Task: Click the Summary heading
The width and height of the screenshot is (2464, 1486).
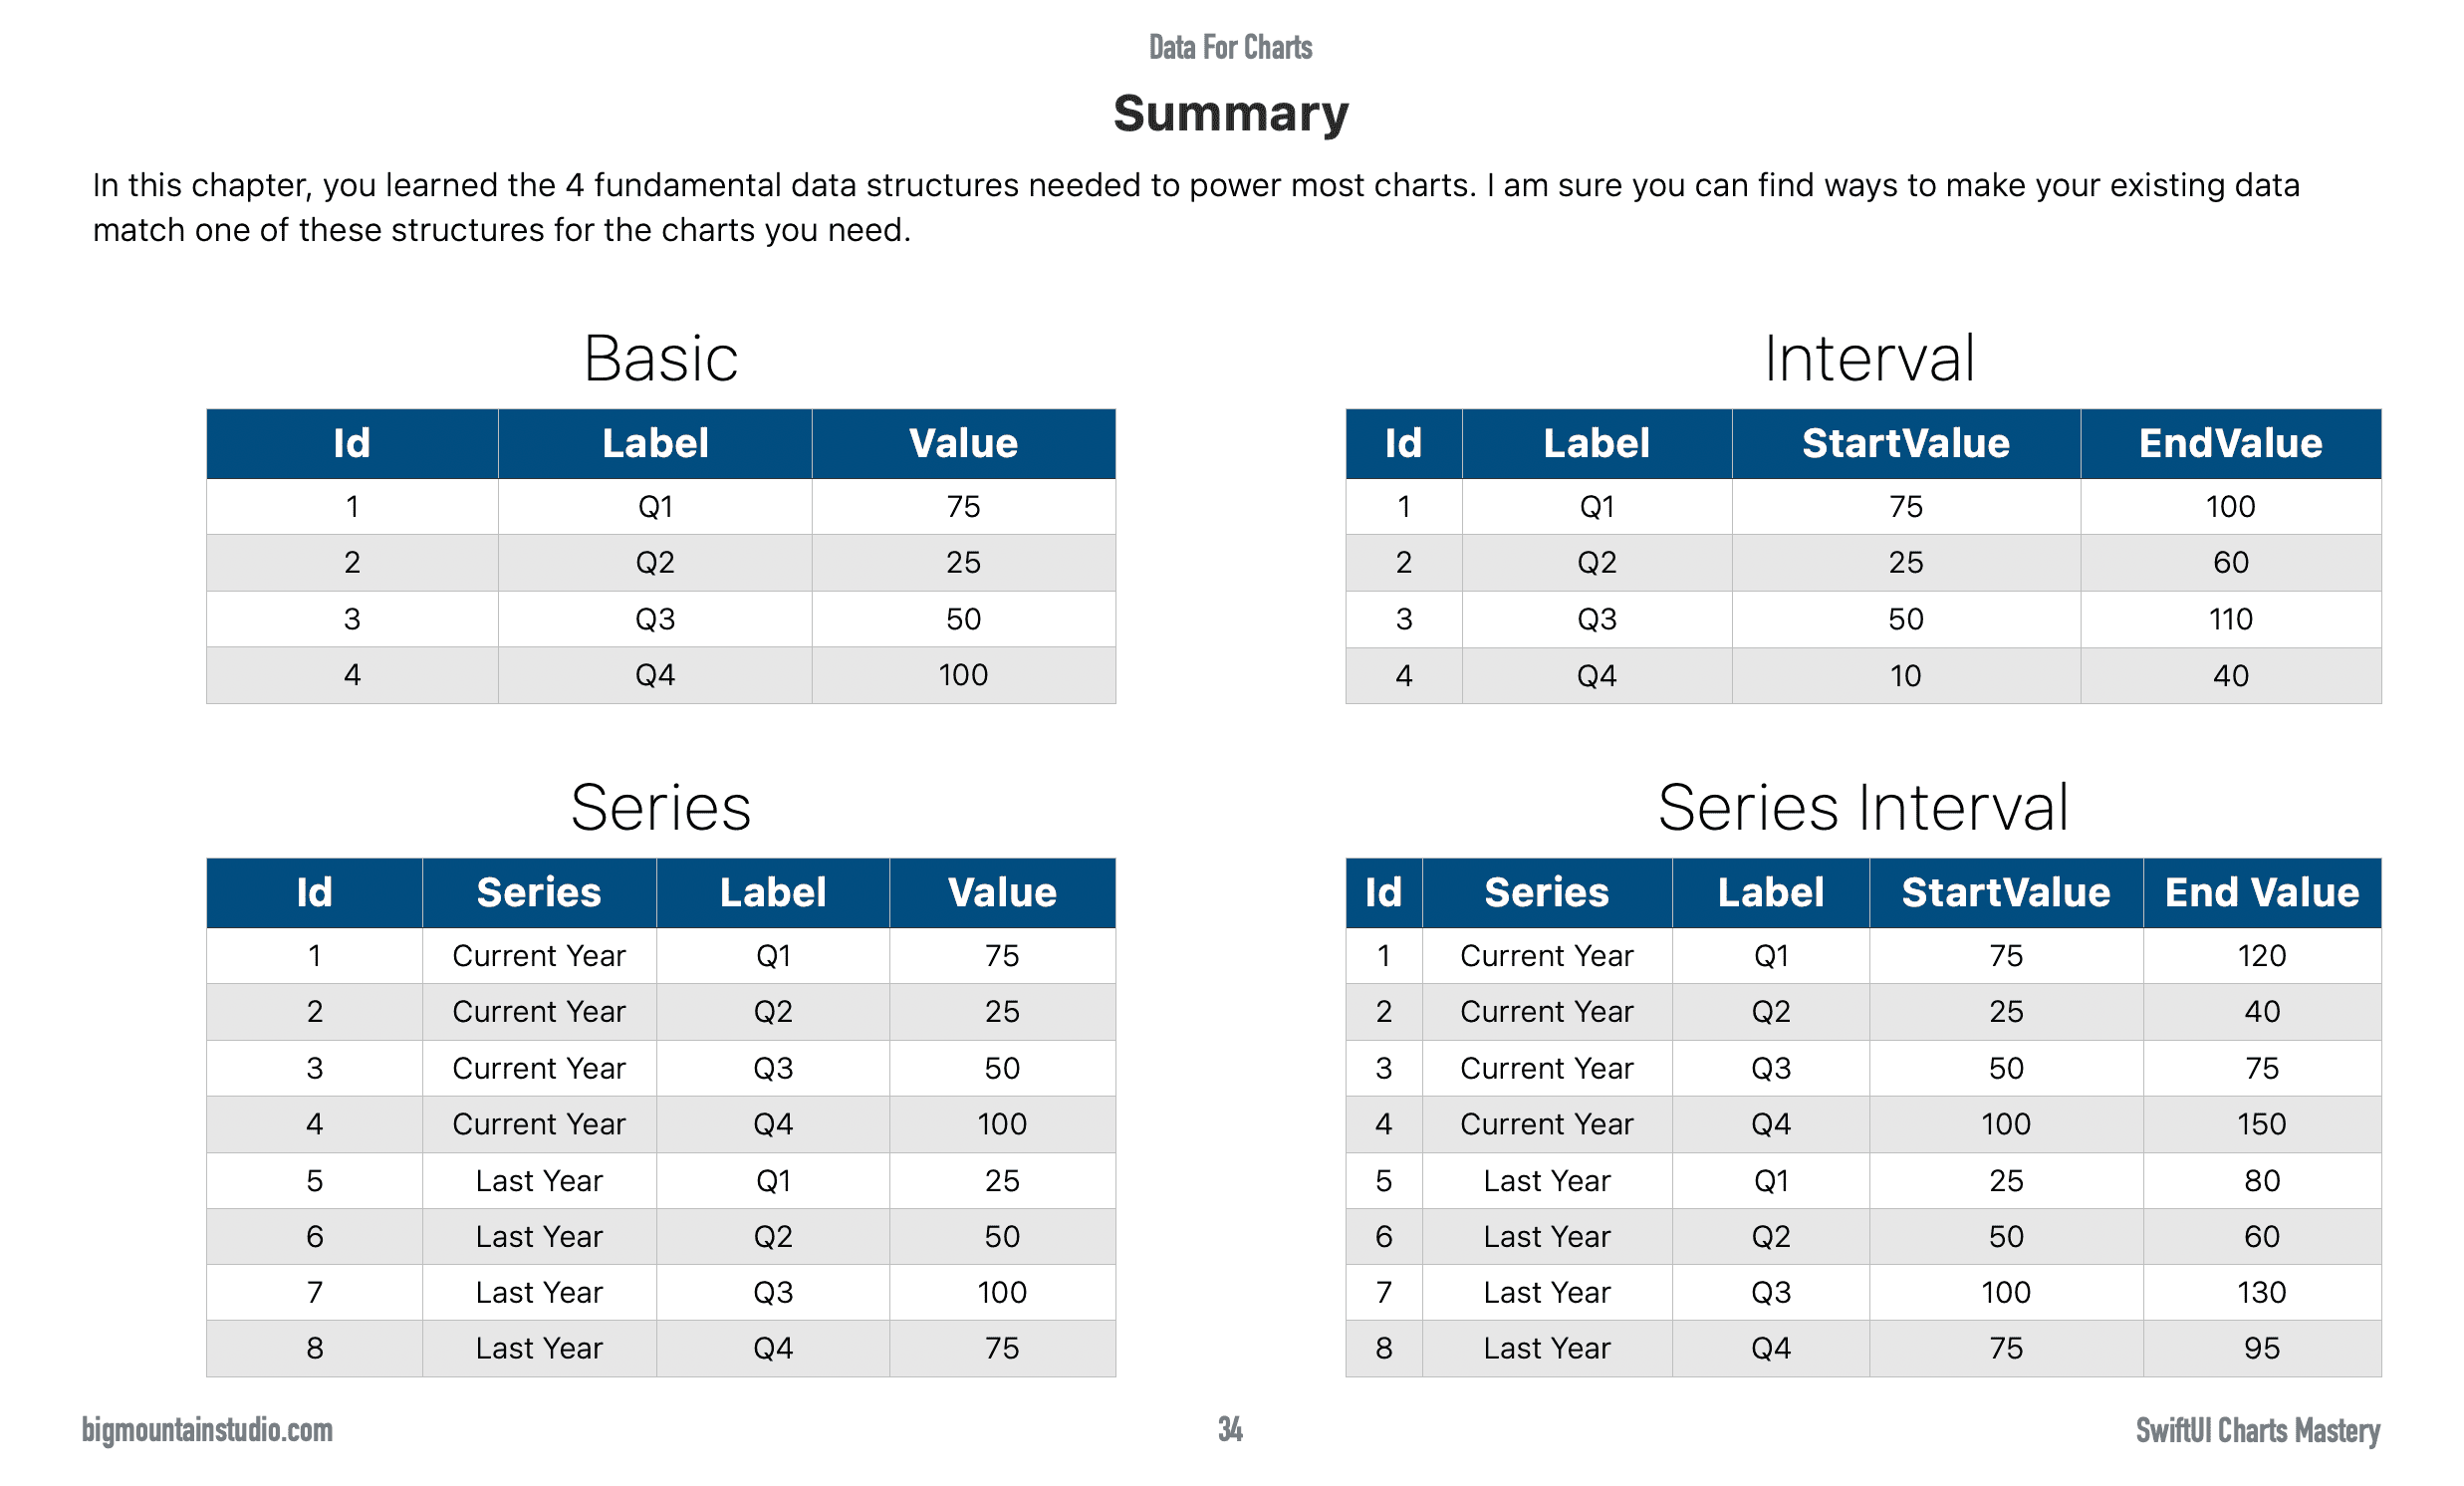Action: 1230,113
